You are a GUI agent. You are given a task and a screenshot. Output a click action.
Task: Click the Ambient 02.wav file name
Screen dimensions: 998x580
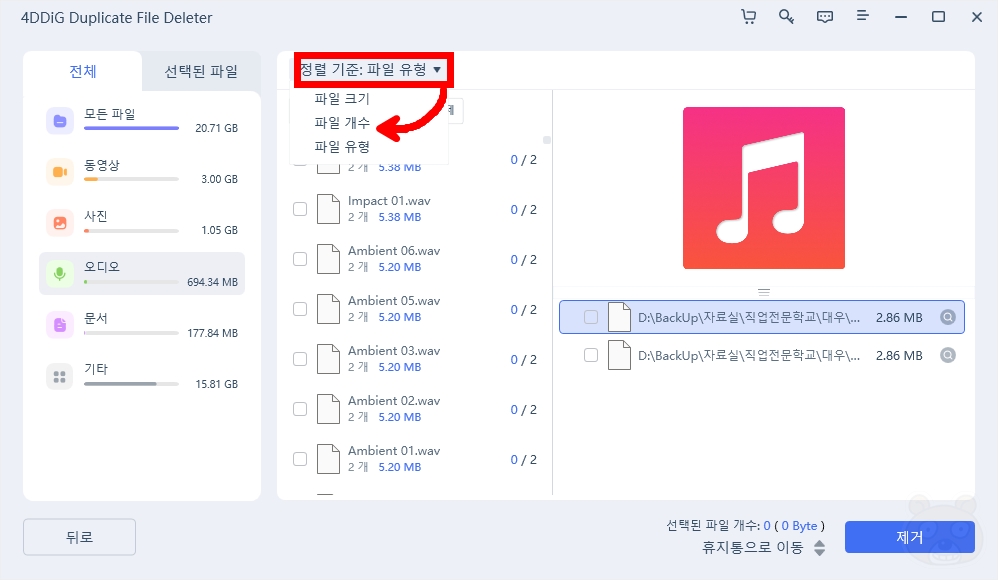[394, 400]
